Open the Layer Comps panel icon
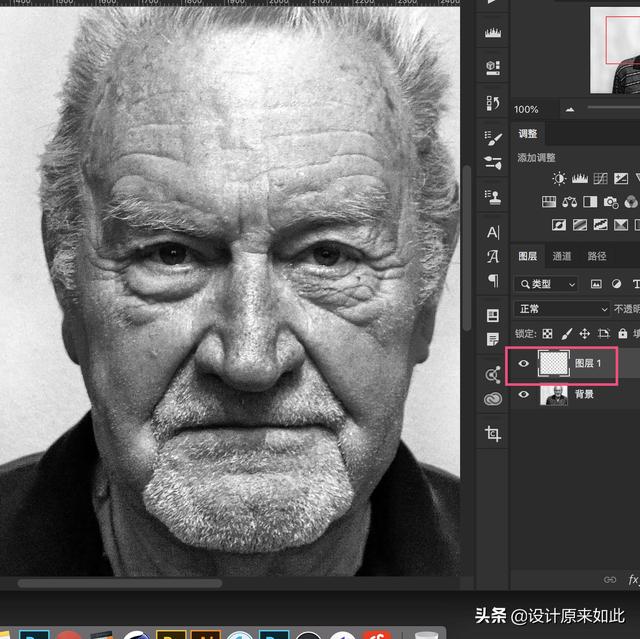Viewport: 640px width, 639px height. tap(493, 315)
